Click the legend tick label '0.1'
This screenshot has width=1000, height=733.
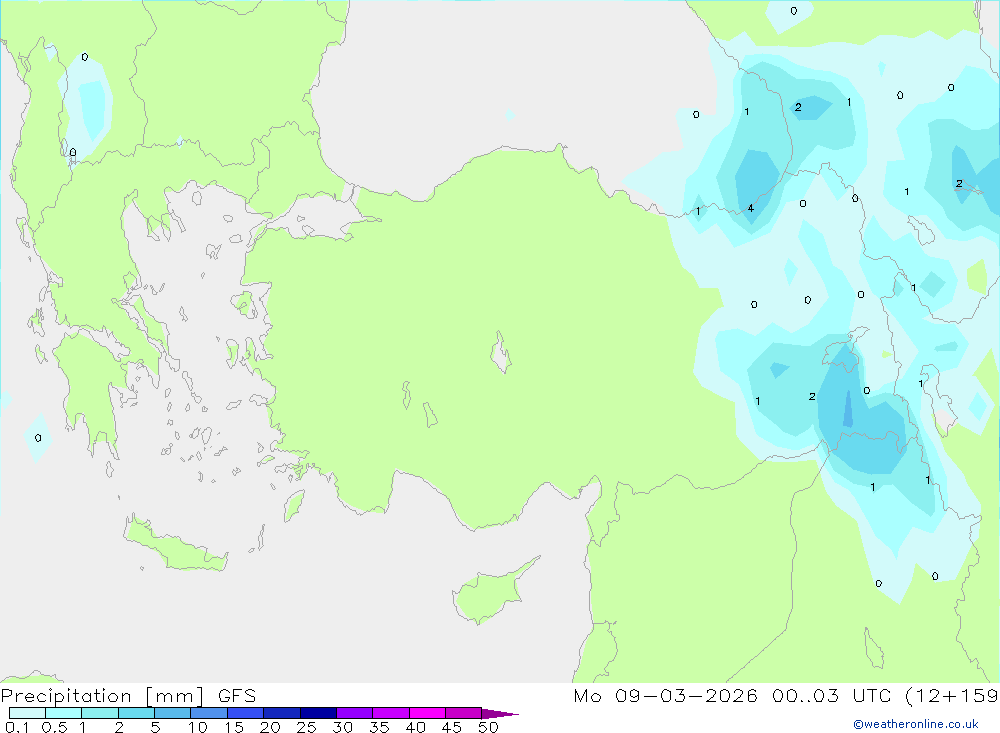click(x=17, y=727)
